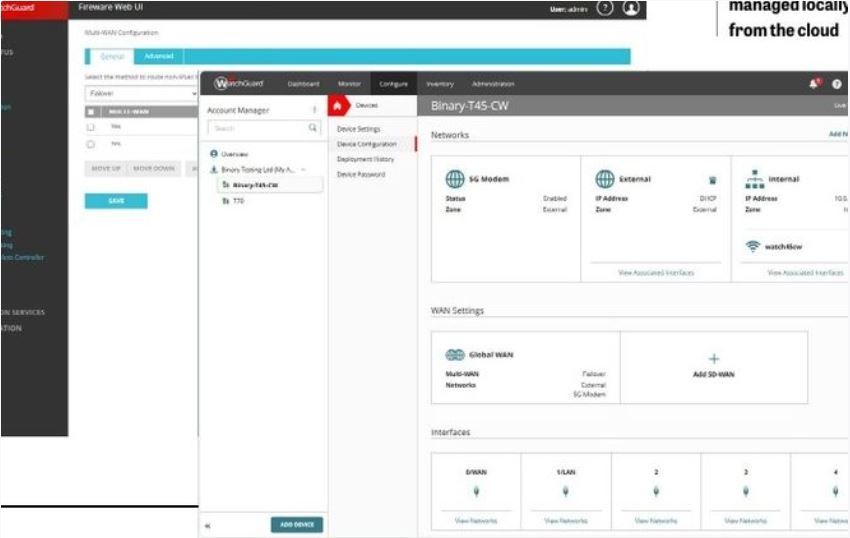Click interface 3 port icon
Image resolution: width=850 pixels, height=538 pixels.
coord(746,491)
